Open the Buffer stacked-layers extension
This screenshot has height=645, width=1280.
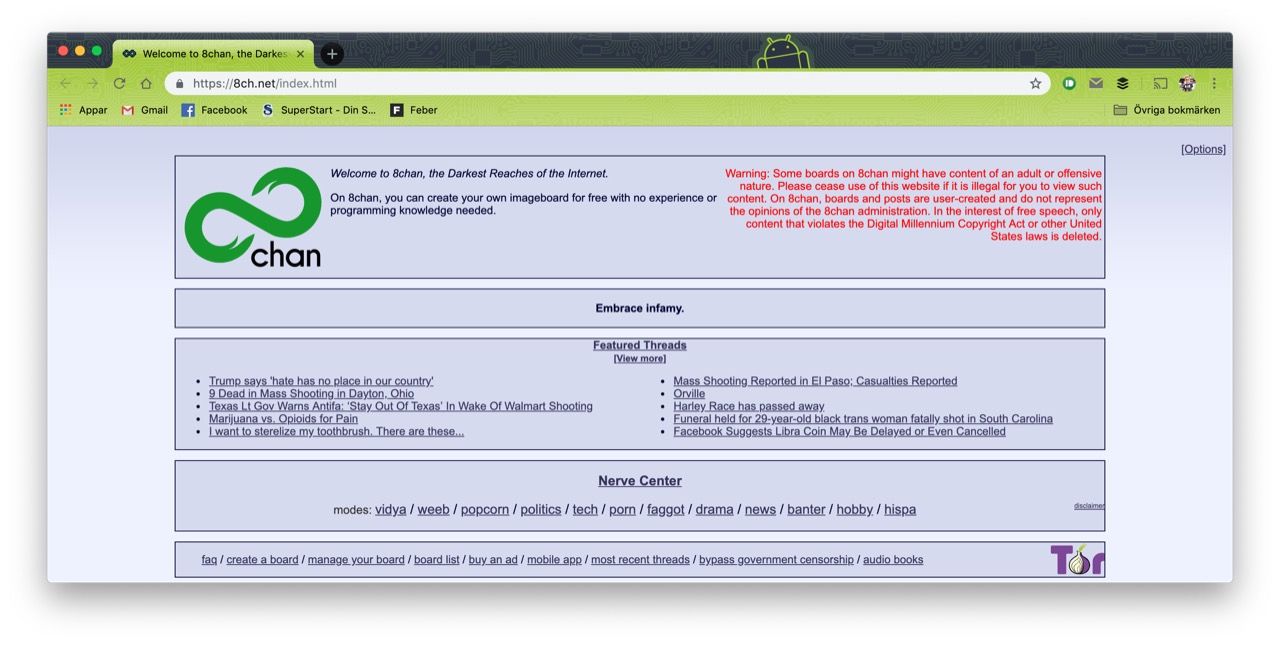coord(1123,84)
